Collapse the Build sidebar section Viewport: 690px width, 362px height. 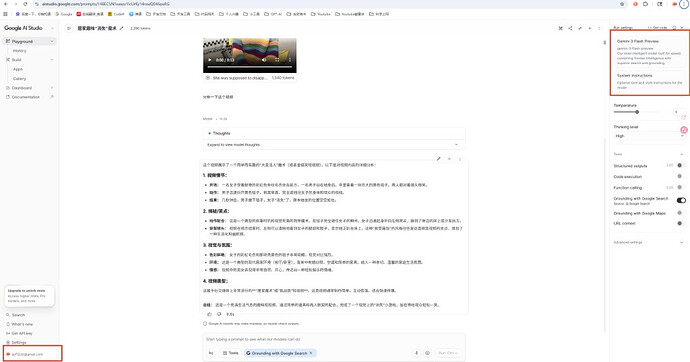[52, 59]
